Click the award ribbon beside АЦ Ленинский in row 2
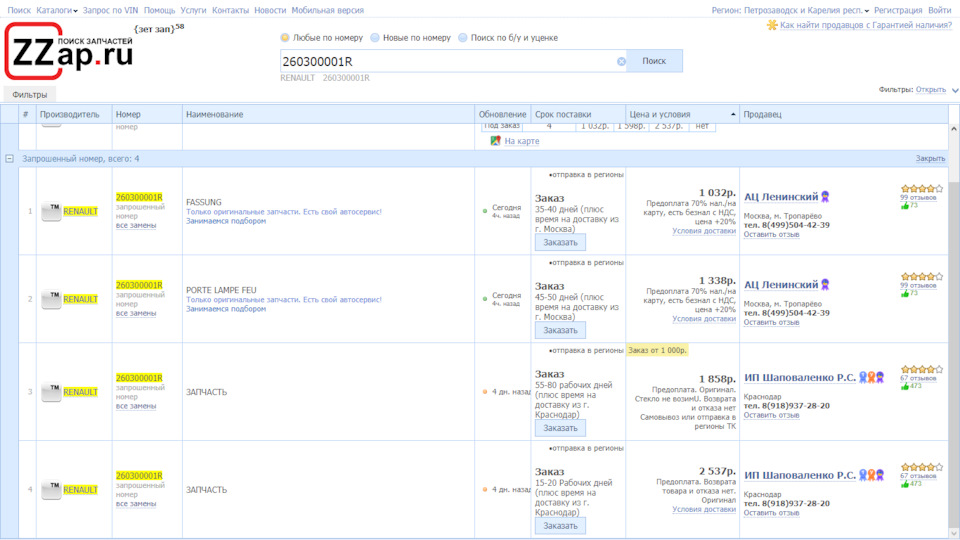 825,285
